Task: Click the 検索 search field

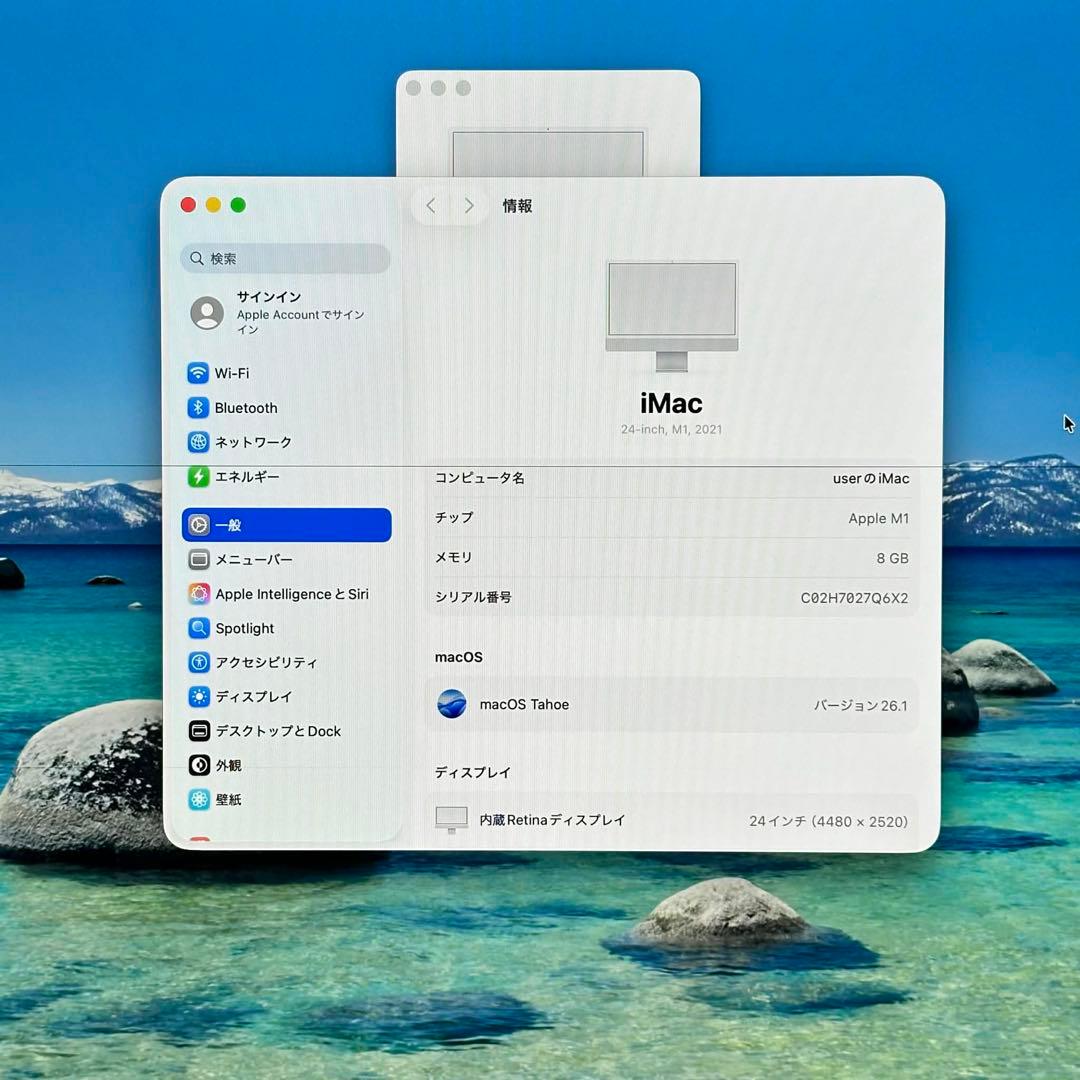Action: pos(285,258)
